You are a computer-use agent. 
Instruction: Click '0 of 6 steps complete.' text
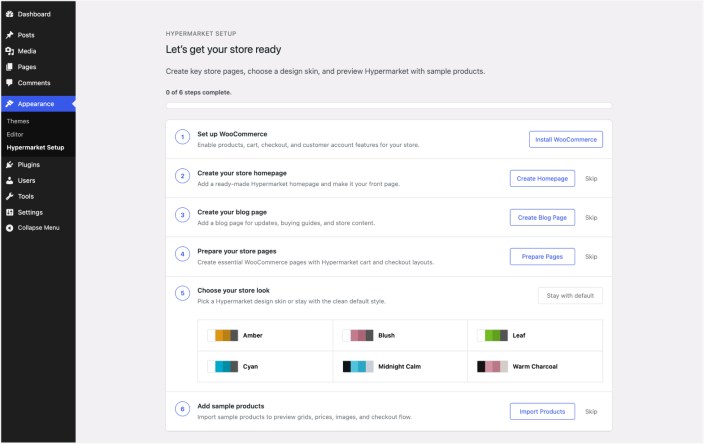[198, 92]
